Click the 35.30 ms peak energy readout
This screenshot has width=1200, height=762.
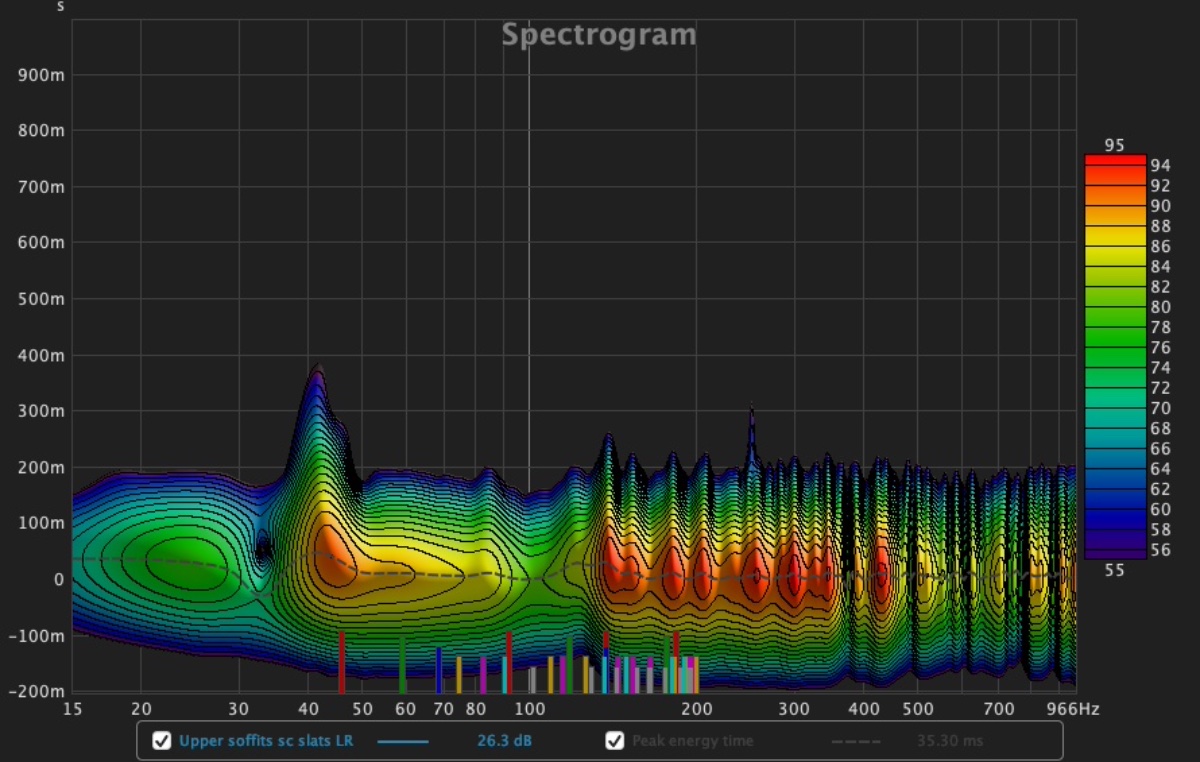click(950, 741)
